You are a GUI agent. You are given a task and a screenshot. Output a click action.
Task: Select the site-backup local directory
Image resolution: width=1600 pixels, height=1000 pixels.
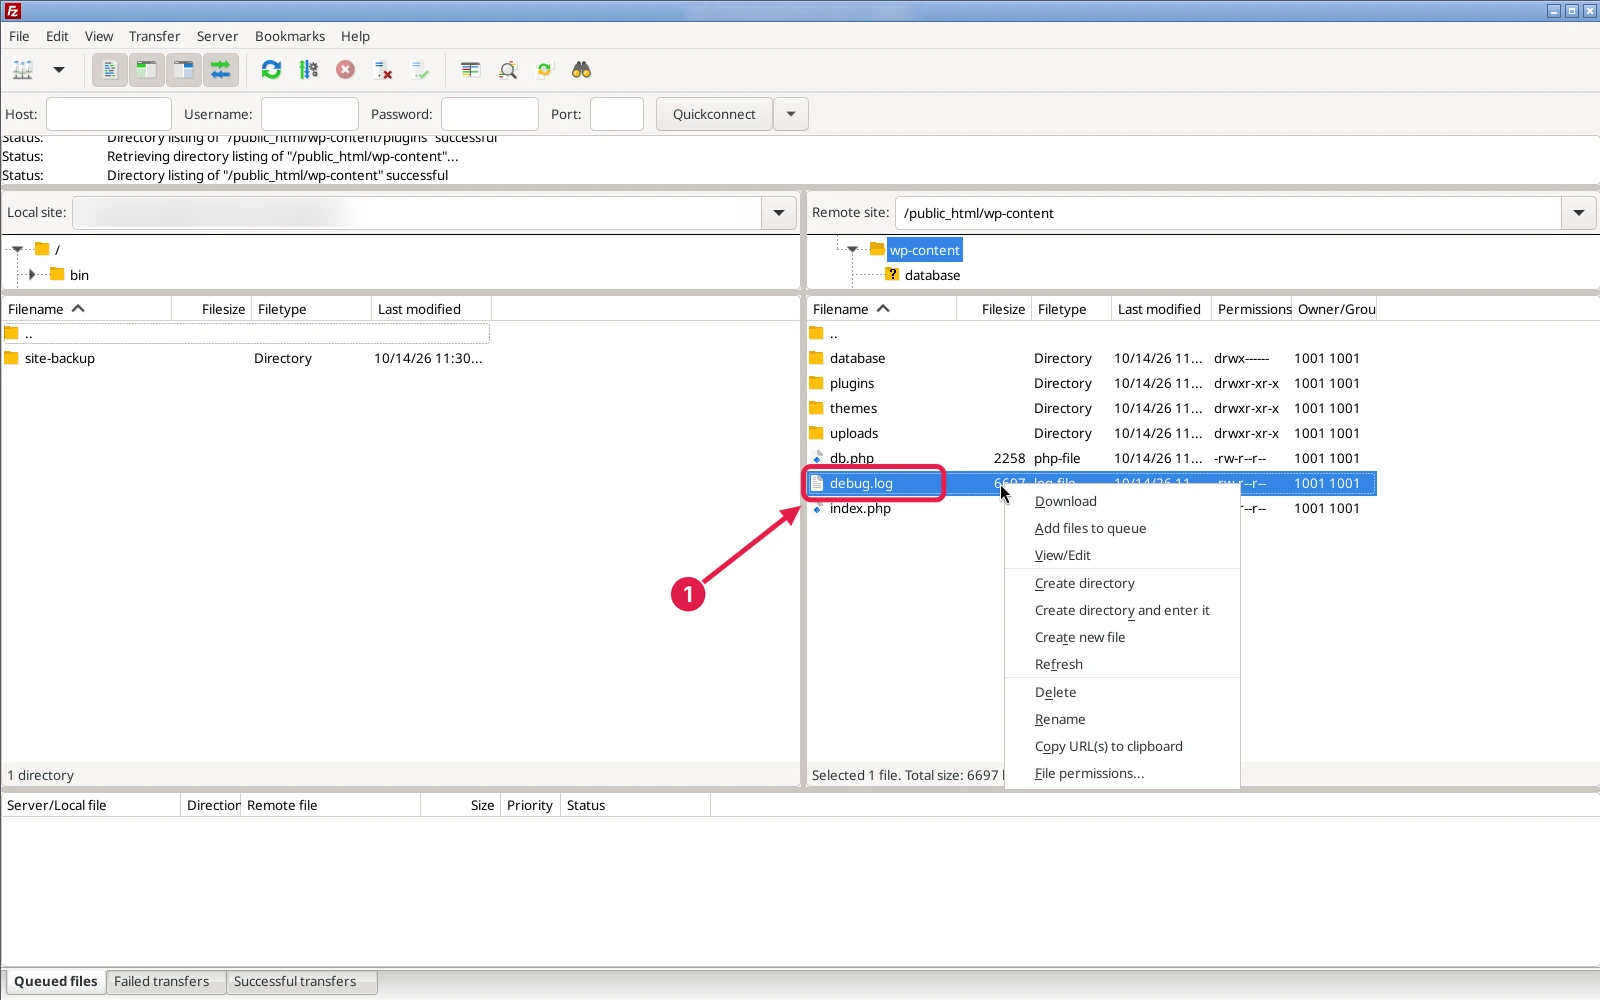tap(60, 358)
